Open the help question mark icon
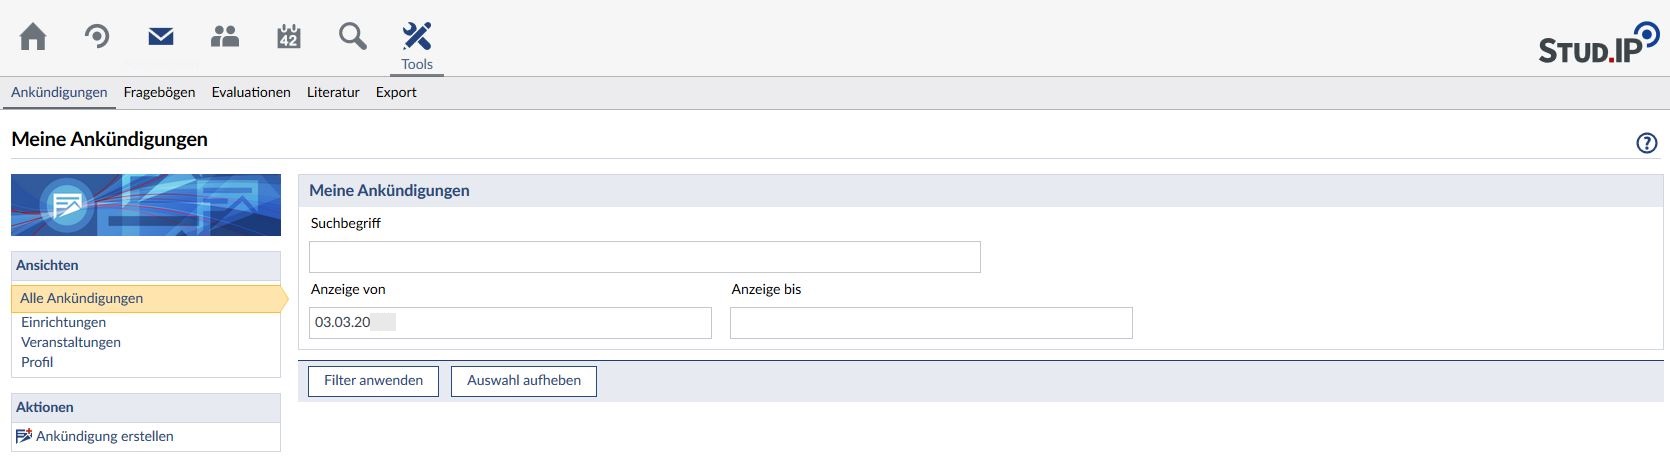This screenshot has width=1670, height=460. coord(1646,143)
